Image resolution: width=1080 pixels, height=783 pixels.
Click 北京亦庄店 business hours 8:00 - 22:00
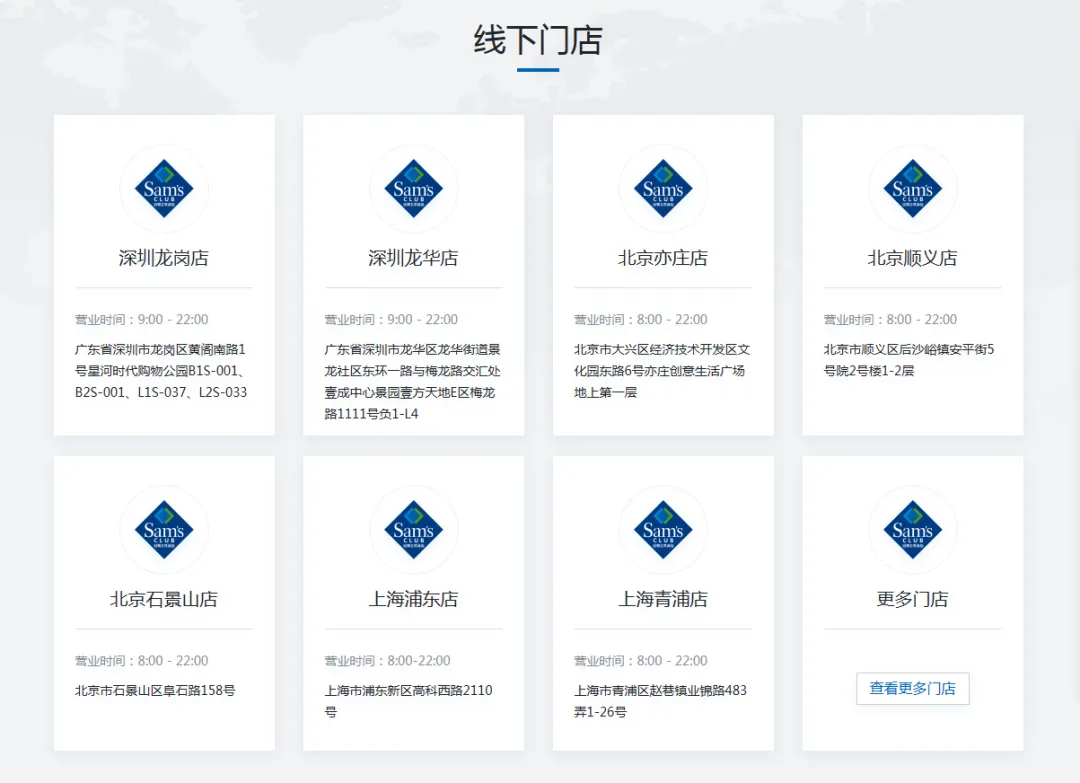tap(641, 320)
